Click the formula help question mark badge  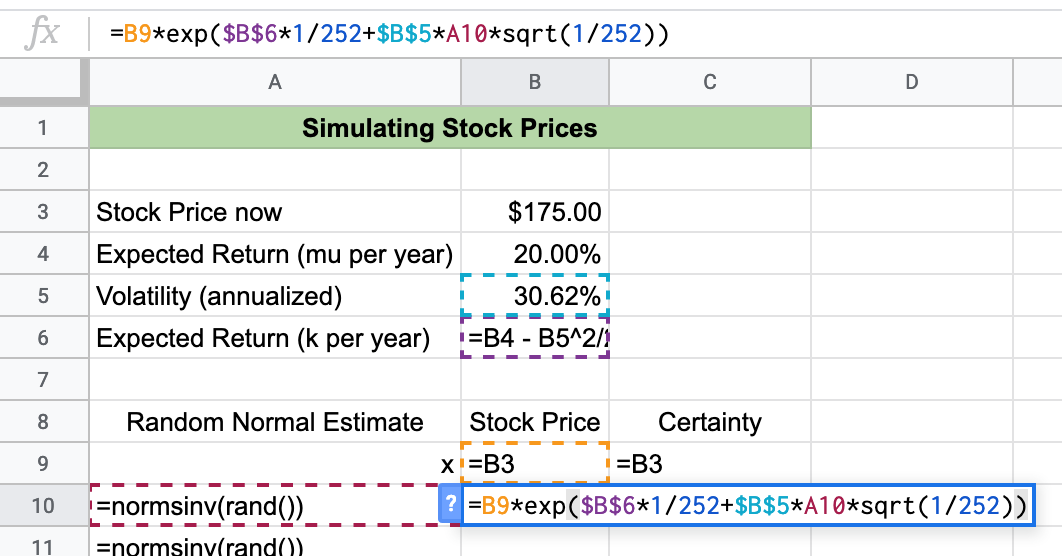(x=450, y=505)
